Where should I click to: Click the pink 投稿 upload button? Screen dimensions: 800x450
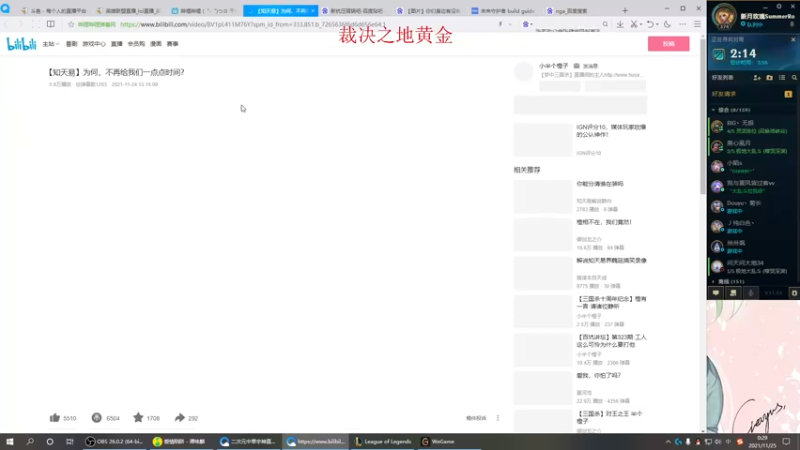[668, 44]
